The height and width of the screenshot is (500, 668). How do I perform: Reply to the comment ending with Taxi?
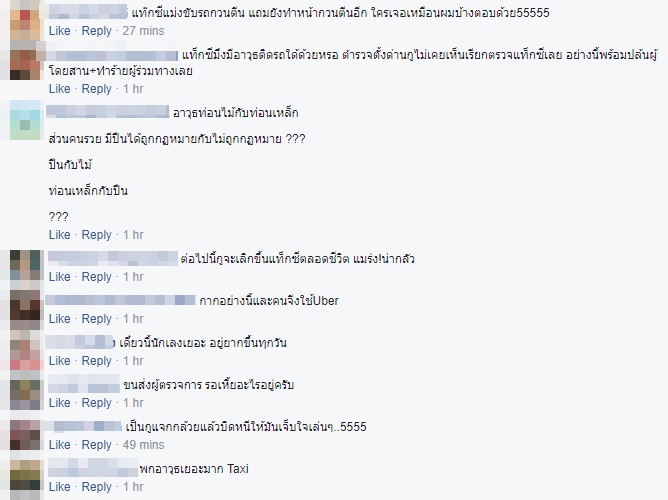click(x=96, y=486)
